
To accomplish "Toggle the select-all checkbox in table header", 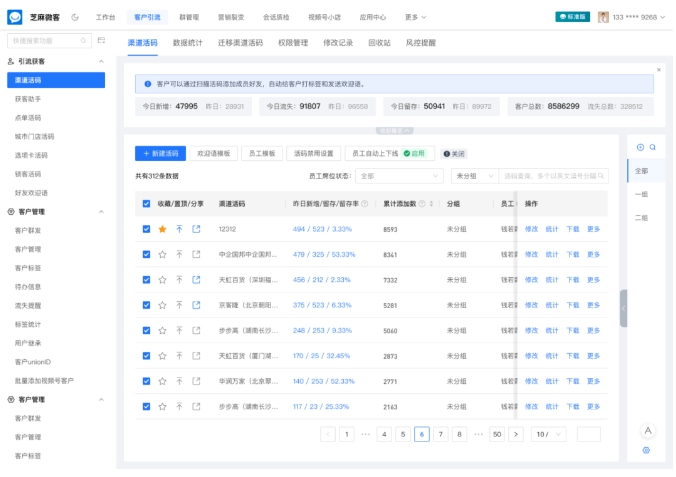I will (x=146, y=203).
